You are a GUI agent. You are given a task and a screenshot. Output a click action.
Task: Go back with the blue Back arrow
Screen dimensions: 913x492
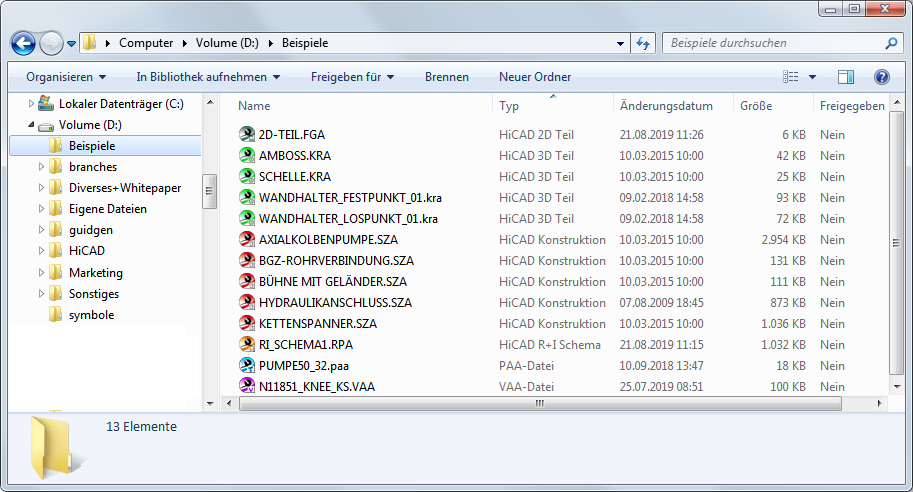[23, 43]
